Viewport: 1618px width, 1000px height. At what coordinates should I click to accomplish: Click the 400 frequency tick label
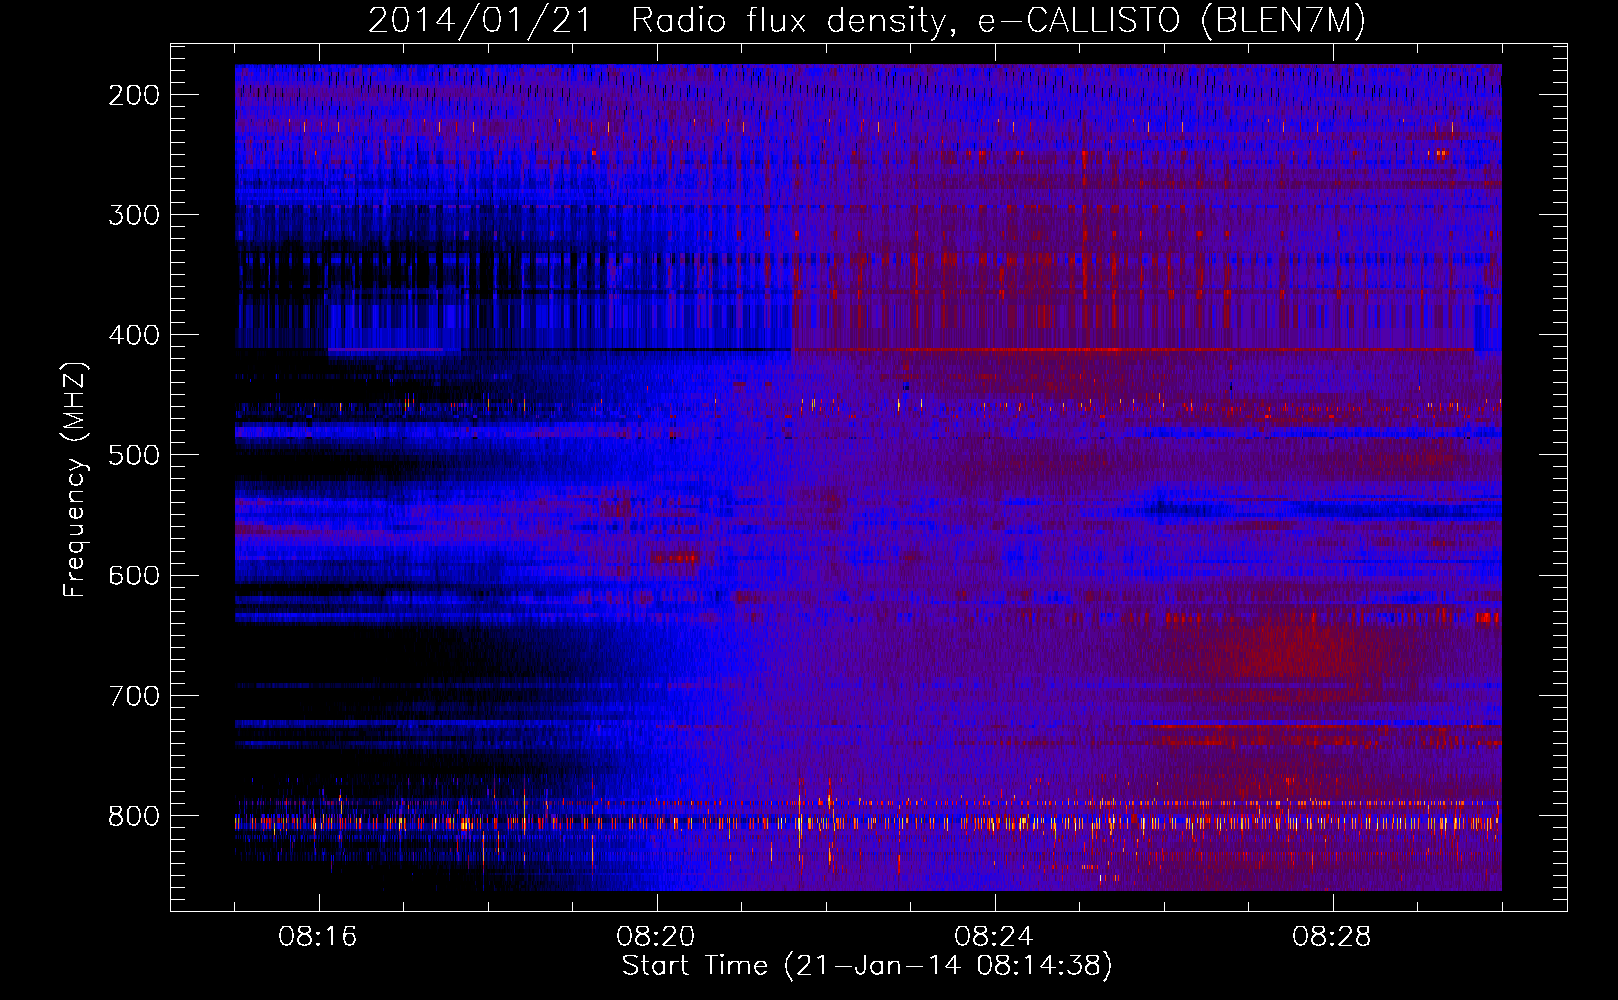click(134, 335)
